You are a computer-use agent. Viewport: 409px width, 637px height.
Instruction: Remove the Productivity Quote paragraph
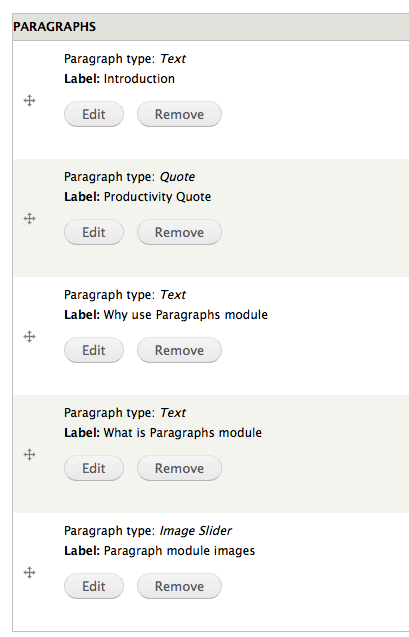point(179,232)
